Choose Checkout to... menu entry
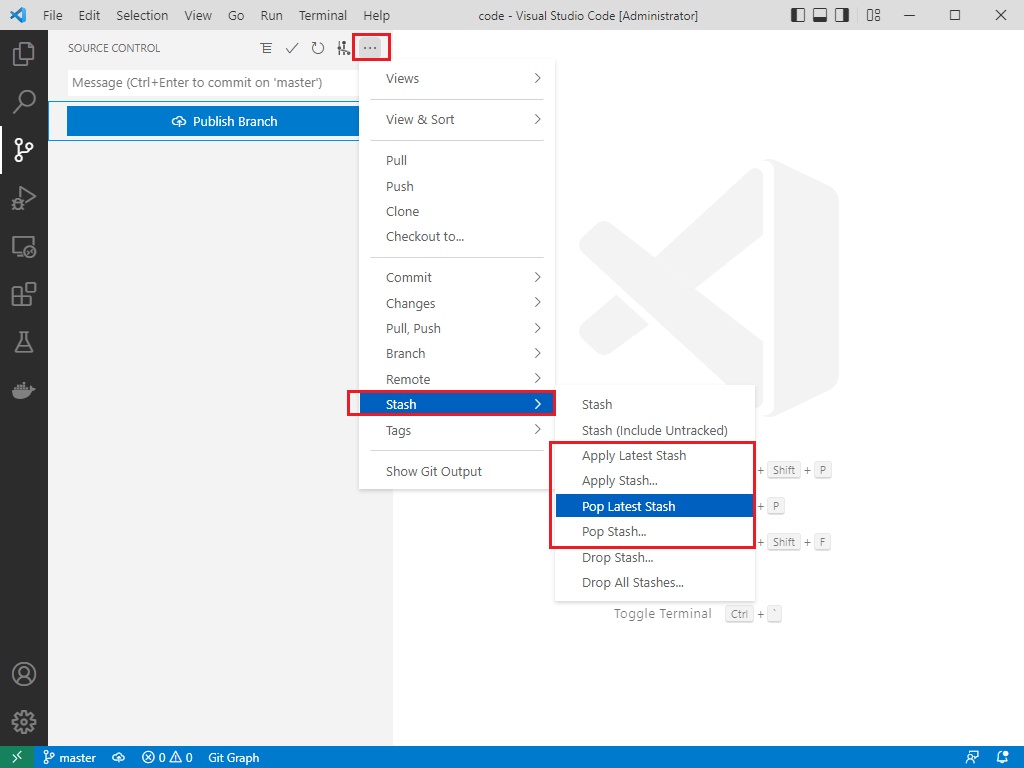 456,237
